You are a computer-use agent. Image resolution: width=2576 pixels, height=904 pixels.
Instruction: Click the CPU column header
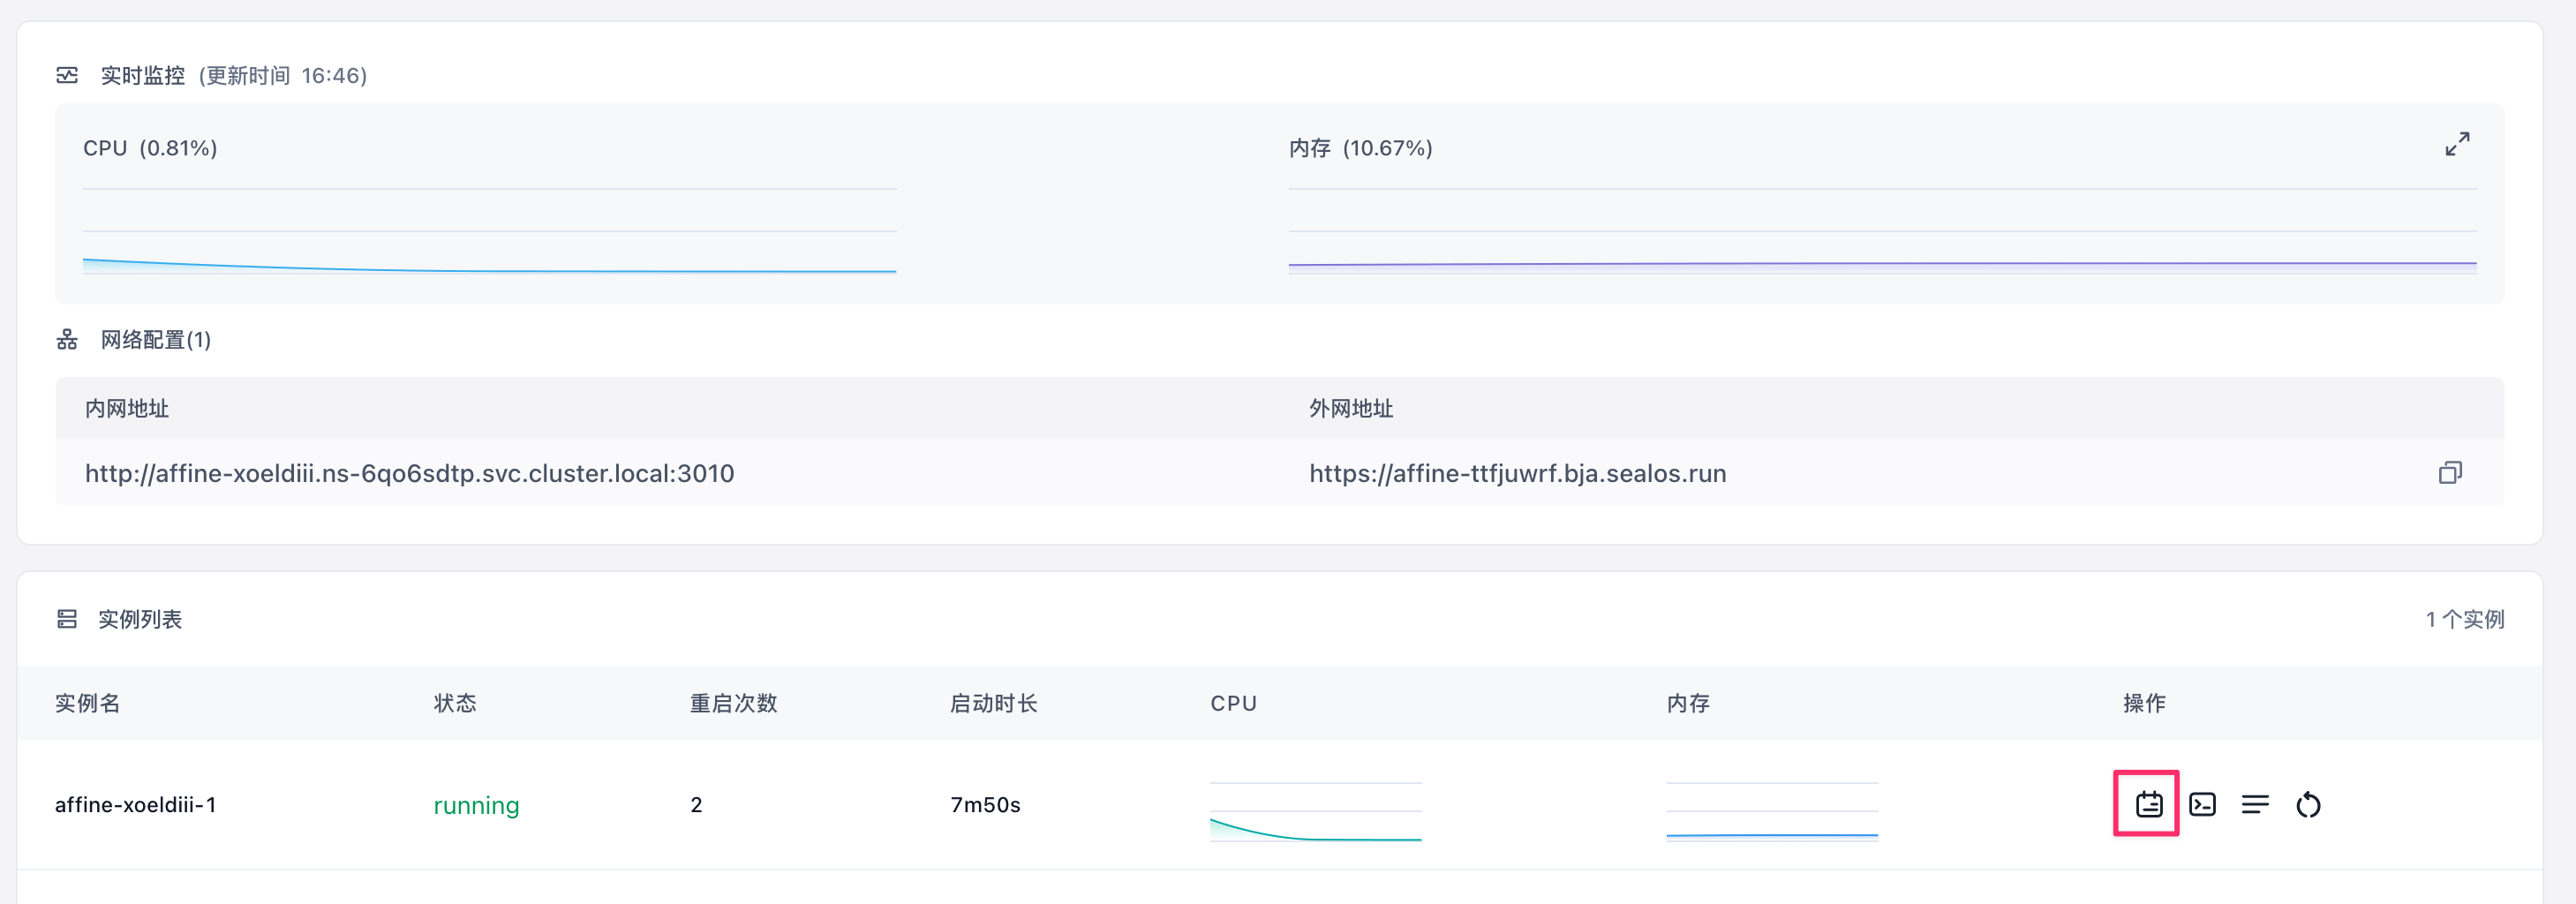[1233, 703]
